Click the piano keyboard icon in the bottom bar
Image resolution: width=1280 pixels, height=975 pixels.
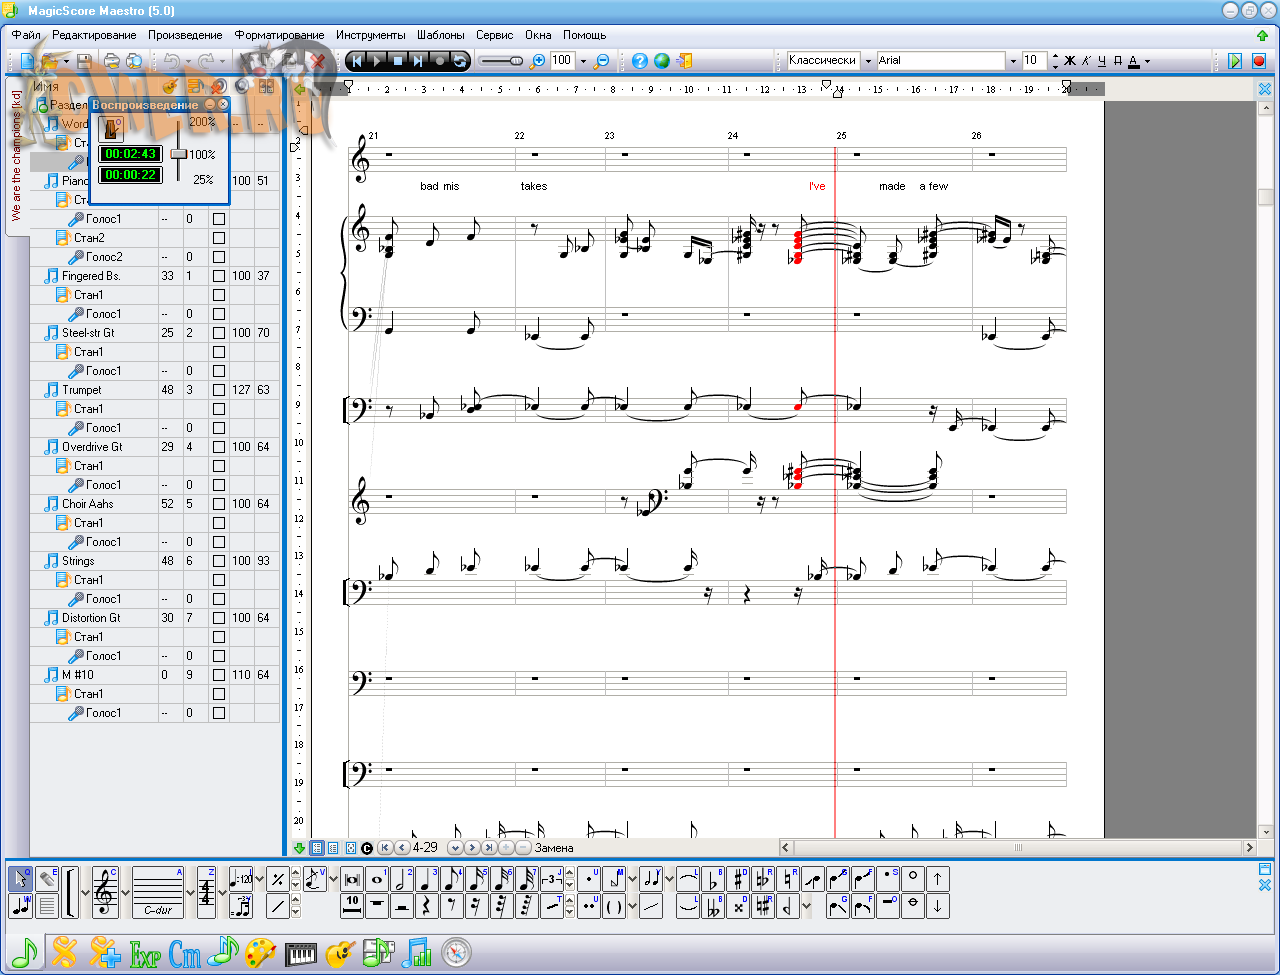point(300,953)
